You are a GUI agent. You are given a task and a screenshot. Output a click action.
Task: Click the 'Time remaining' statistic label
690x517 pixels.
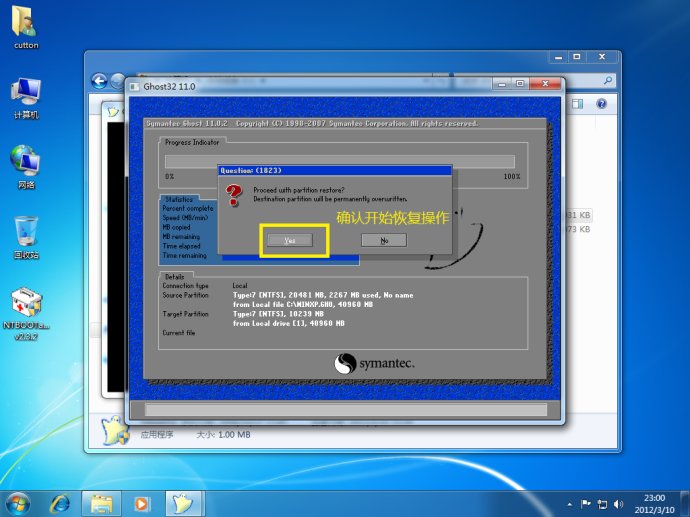184,256
